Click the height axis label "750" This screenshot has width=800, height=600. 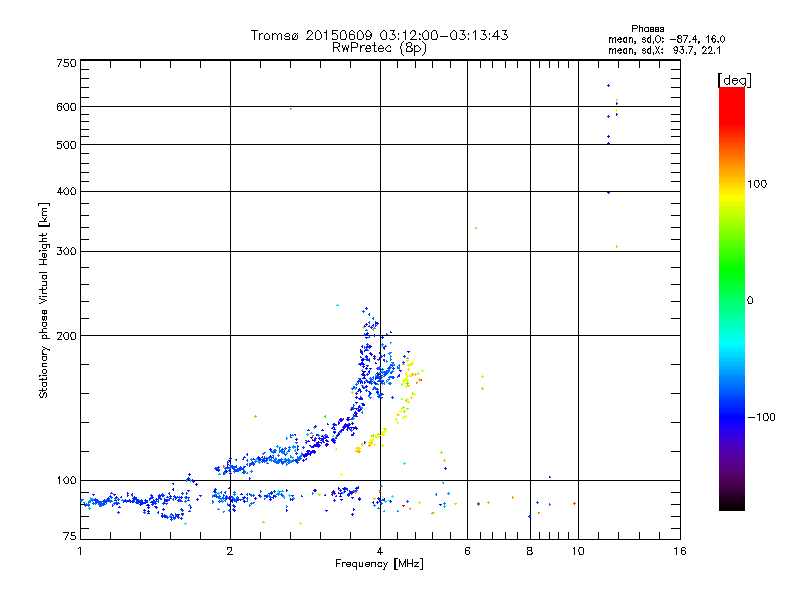pyautogui.click(x=66, y=63)
